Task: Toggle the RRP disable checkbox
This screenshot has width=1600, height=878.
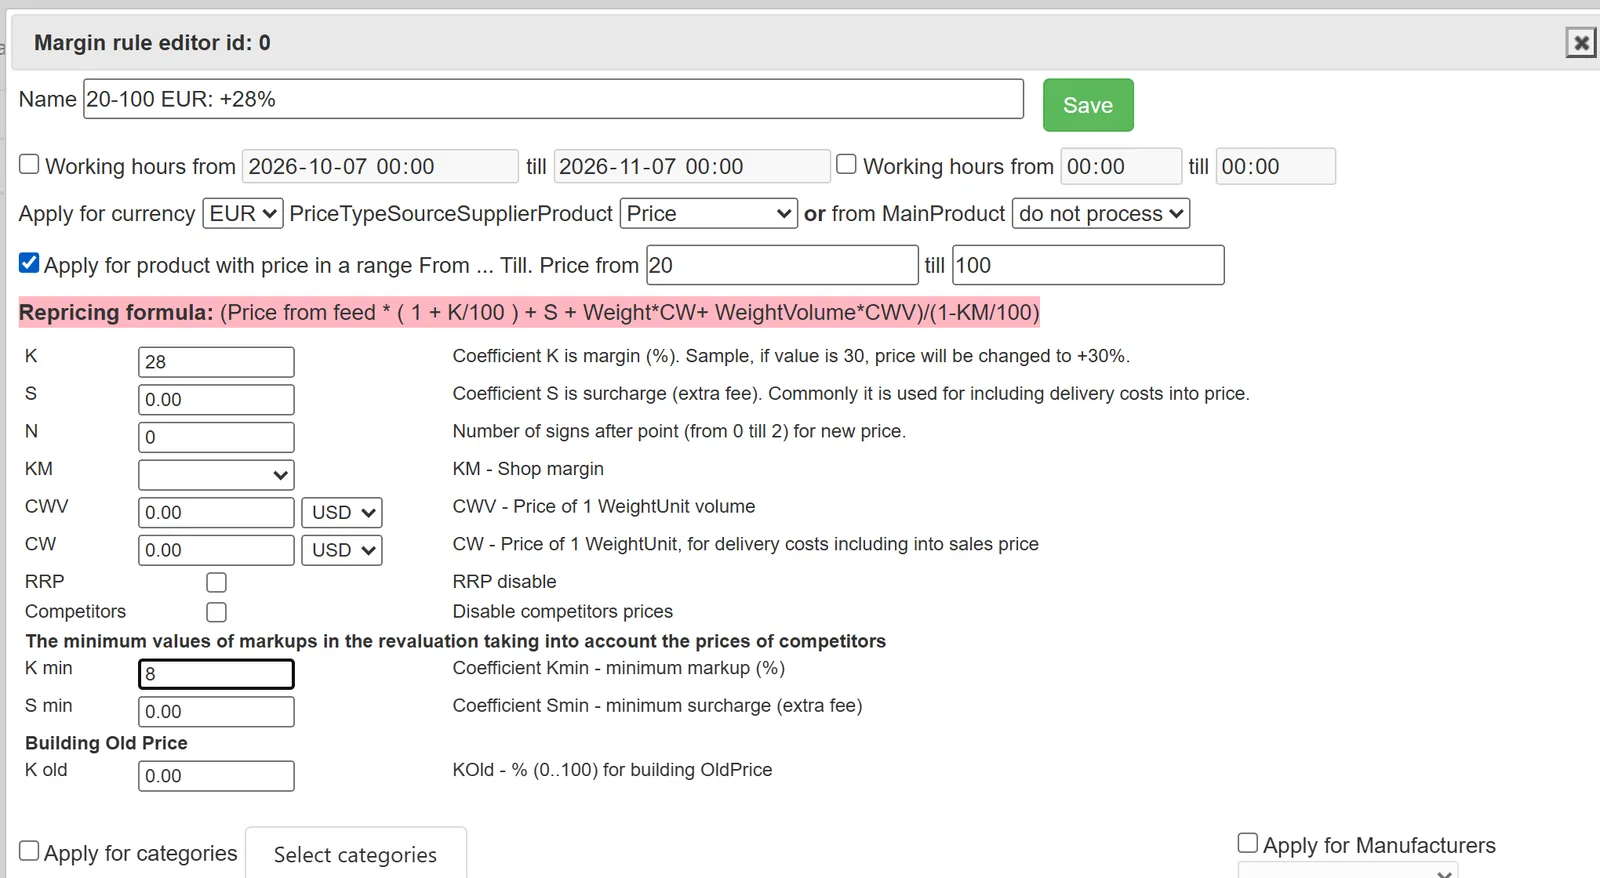Action: tap(216, 582)
